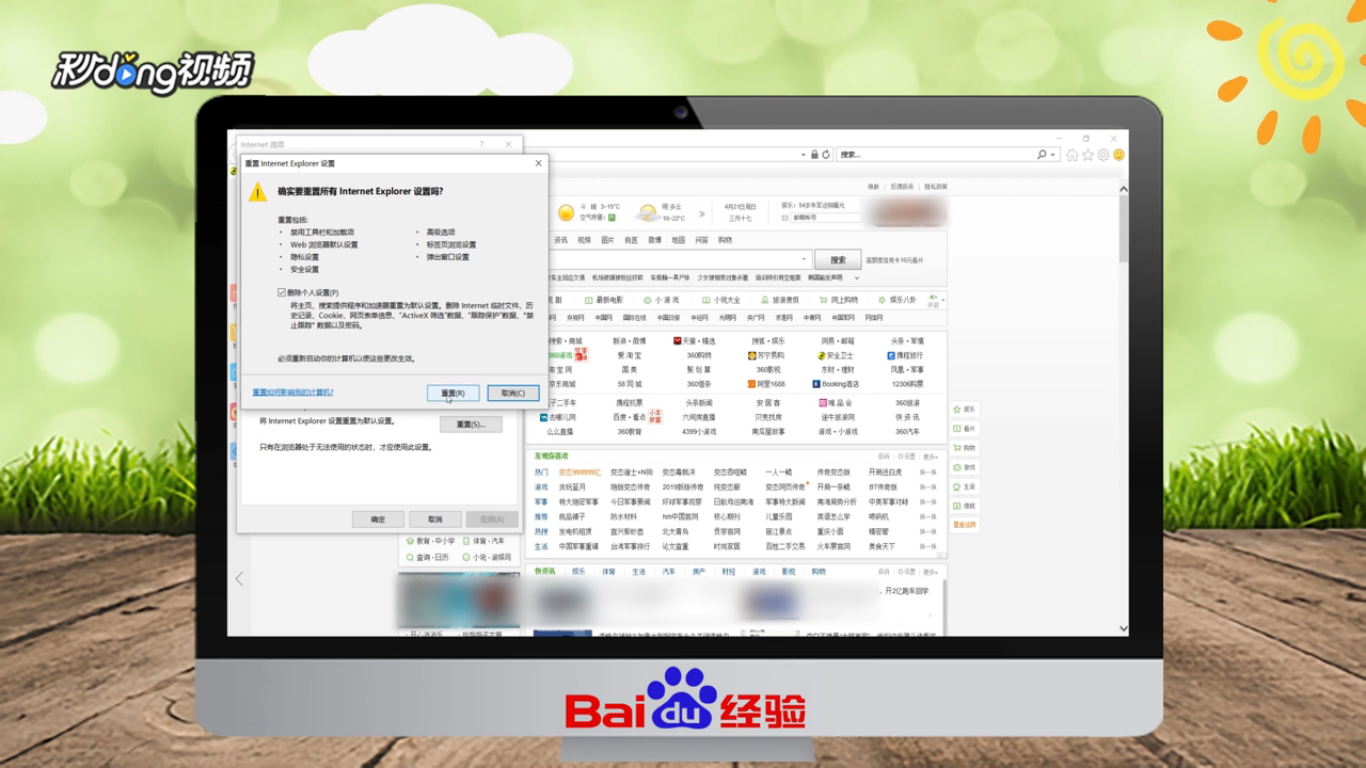This screenshot has height=768, width=1366.
Task: Click the Internet 选项 help question mark
Action: (x=482, y=145)
